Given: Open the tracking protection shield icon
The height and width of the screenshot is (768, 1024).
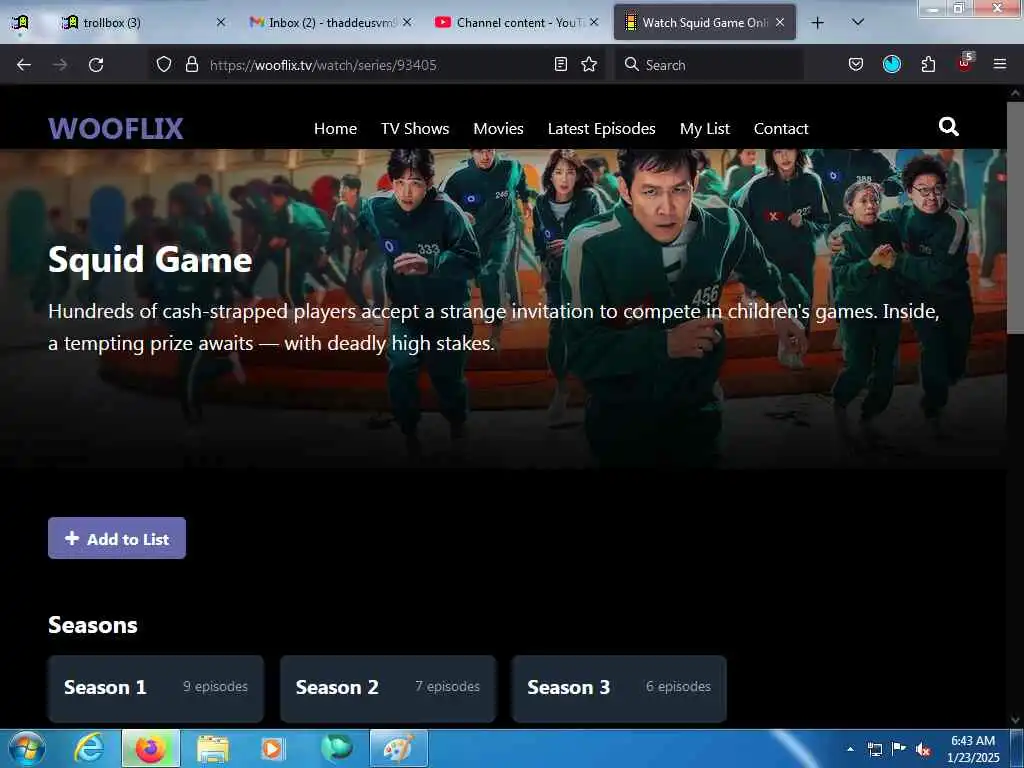Looking at the screenshot, I should pyautogui.click(x=164, y=64).
